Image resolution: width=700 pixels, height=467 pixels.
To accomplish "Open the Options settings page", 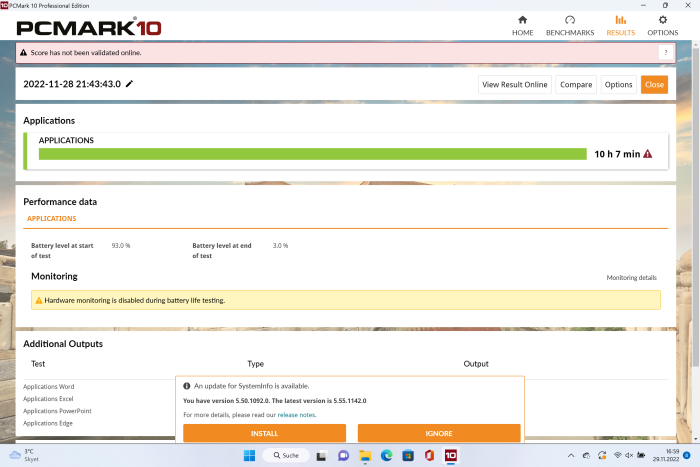I will [662, 25].
